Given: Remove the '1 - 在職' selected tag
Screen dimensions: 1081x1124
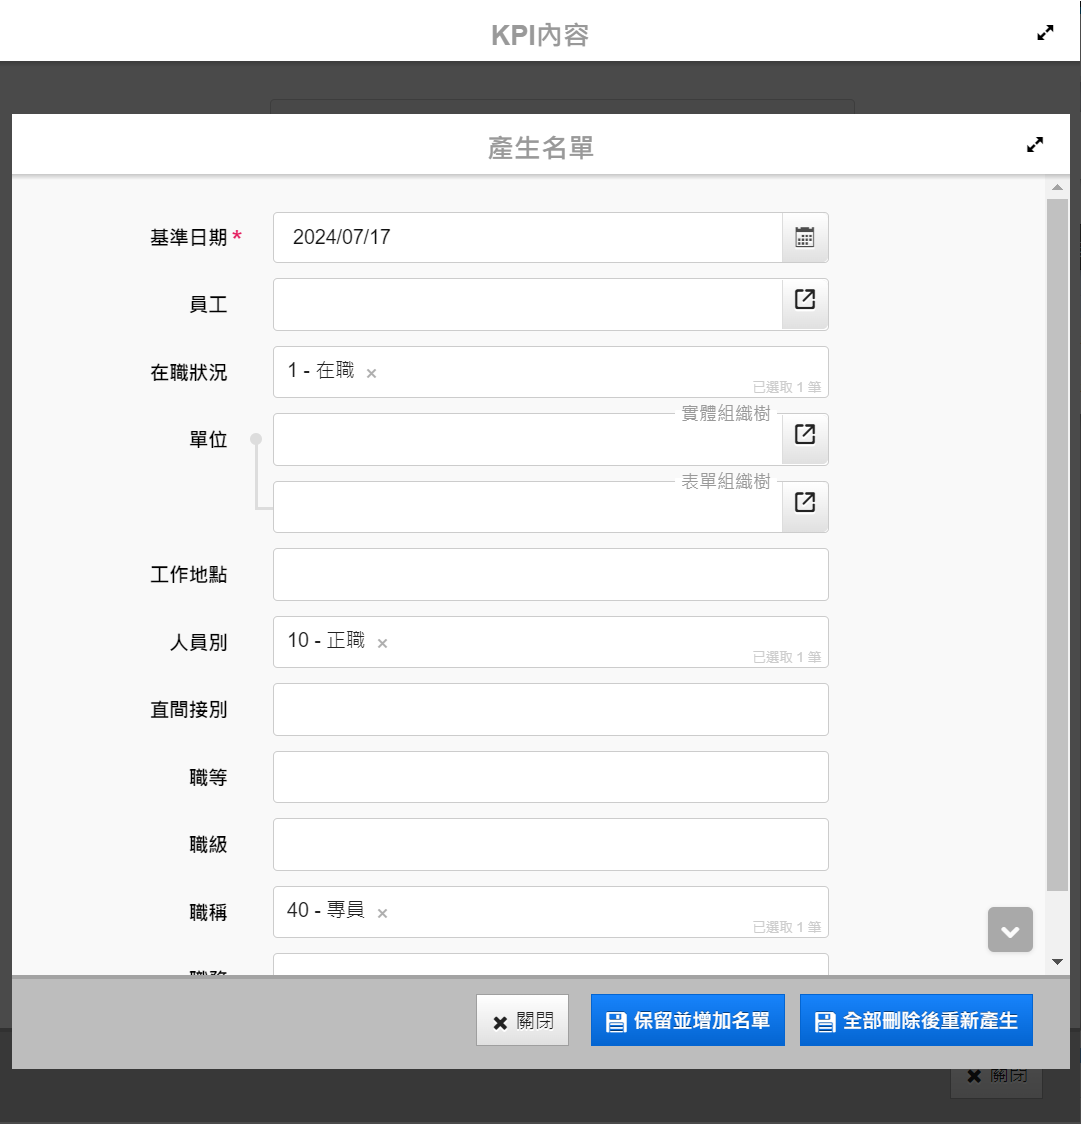Looking at the screenshot, I should [371, 373].
